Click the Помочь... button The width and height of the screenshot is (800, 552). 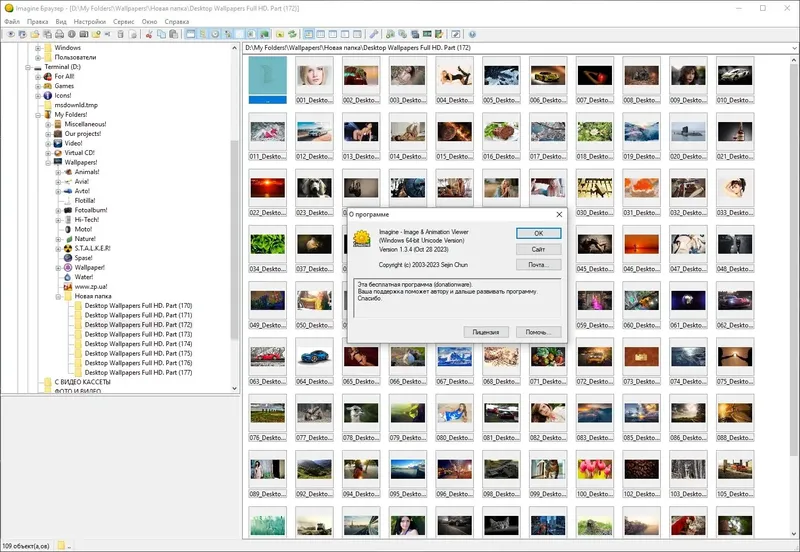[538, 332]
